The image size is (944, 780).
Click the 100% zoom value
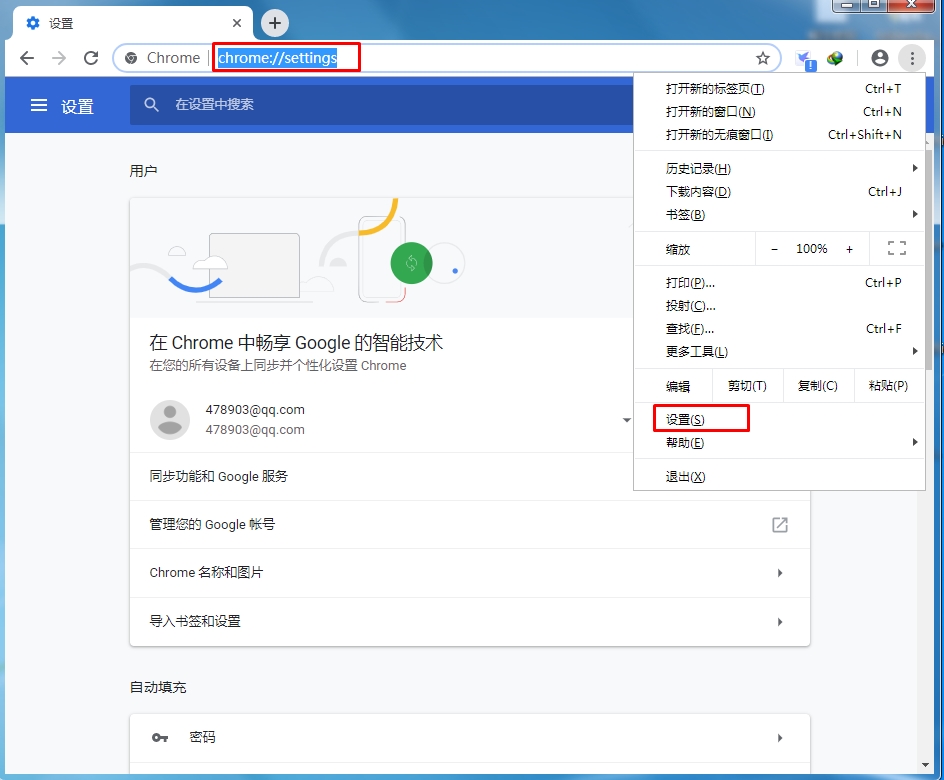coord(812,249)
